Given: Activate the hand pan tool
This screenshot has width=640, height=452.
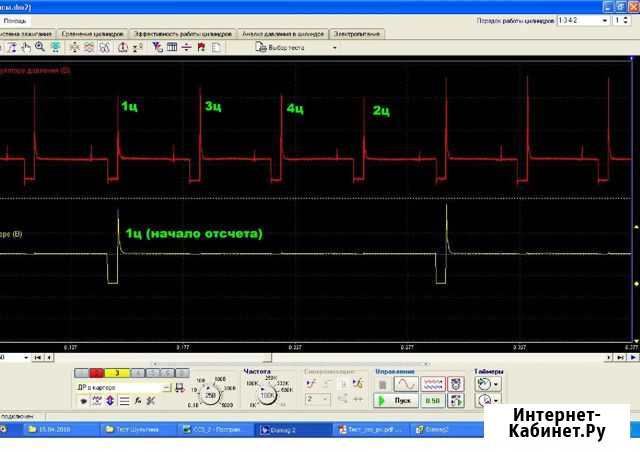Looking at the screenshot, I should point(26,47).
